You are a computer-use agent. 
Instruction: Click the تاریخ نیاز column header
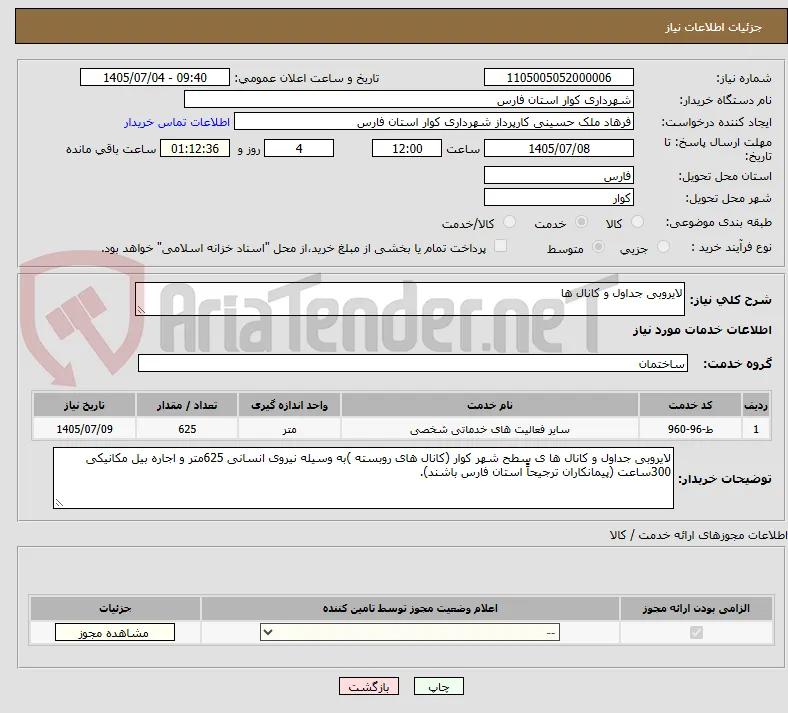84,405
